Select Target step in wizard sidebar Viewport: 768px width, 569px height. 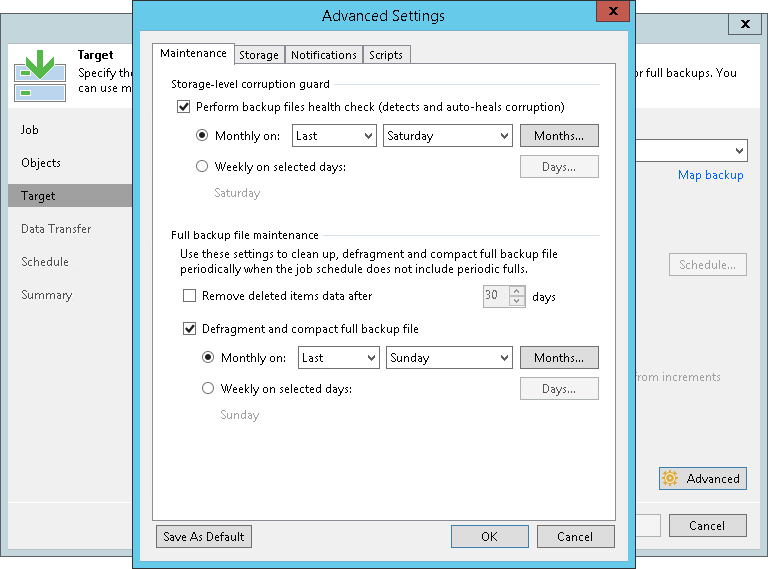coord(70,195)
